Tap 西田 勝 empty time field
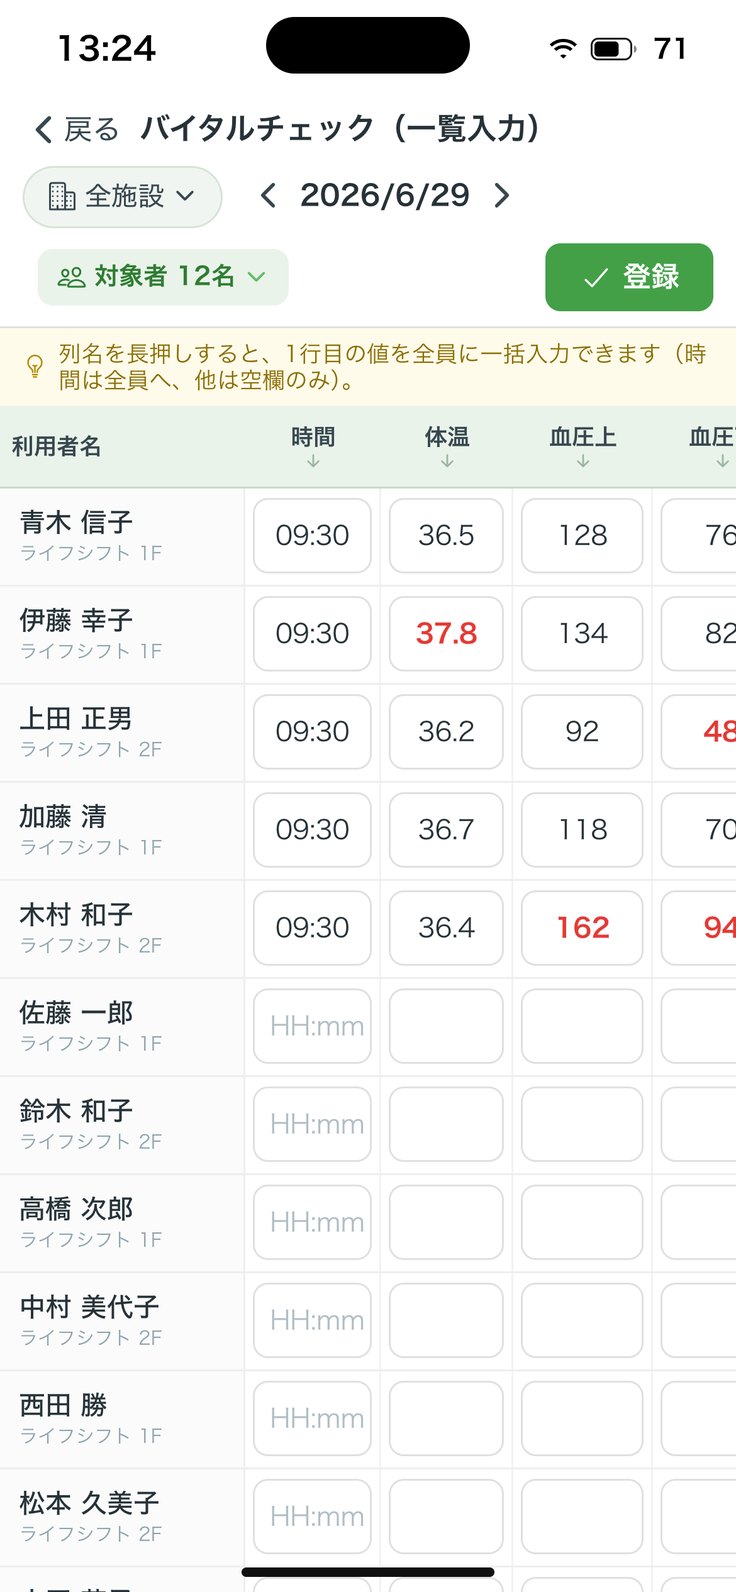This screenshot has height=1592, width=736. point(312,1418)
